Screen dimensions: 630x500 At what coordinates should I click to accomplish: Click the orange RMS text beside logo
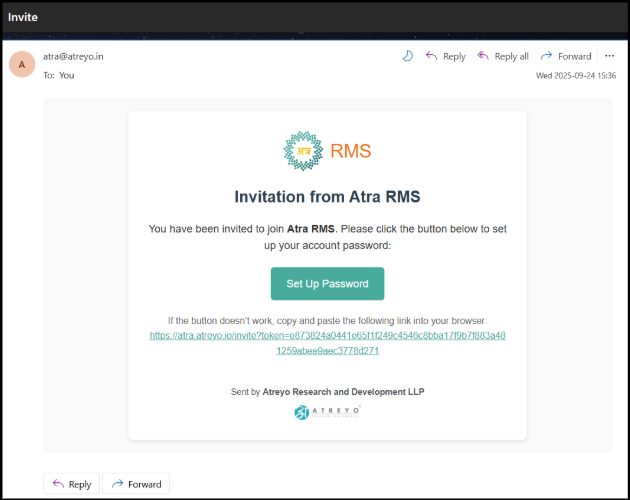click(x=350, y=151)
